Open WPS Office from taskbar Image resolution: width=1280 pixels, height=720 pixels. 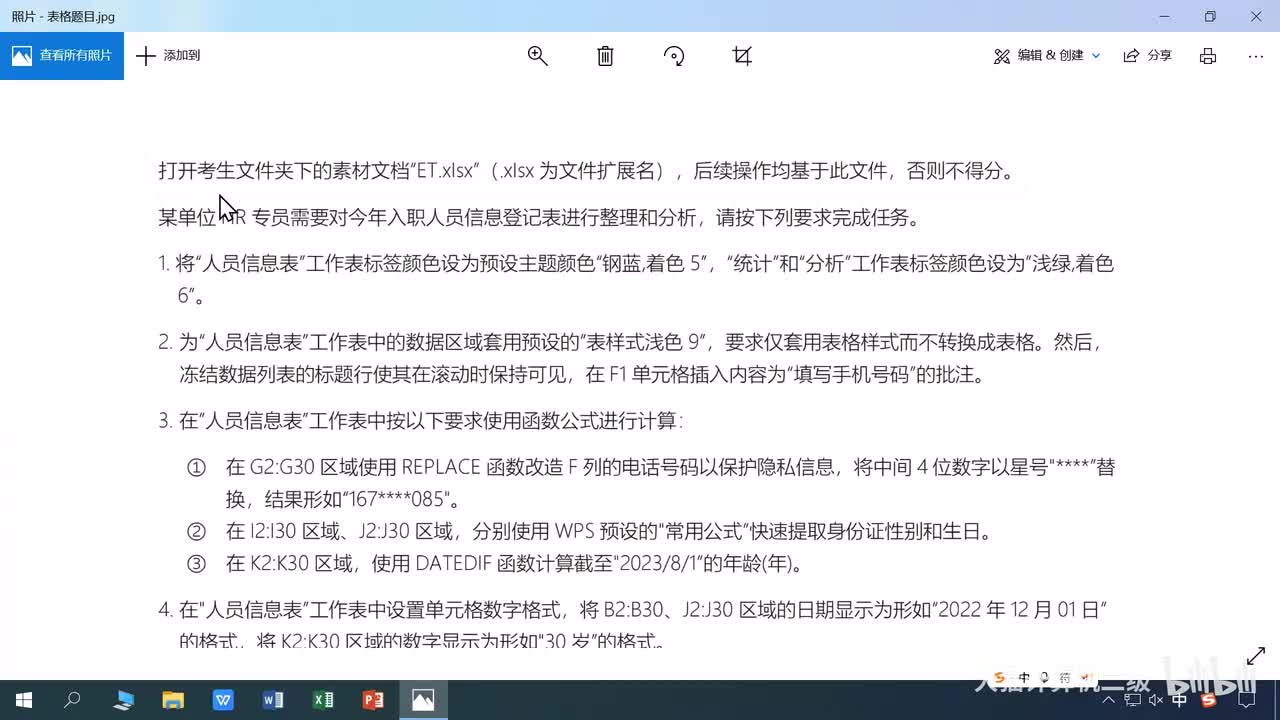(223, 700)
